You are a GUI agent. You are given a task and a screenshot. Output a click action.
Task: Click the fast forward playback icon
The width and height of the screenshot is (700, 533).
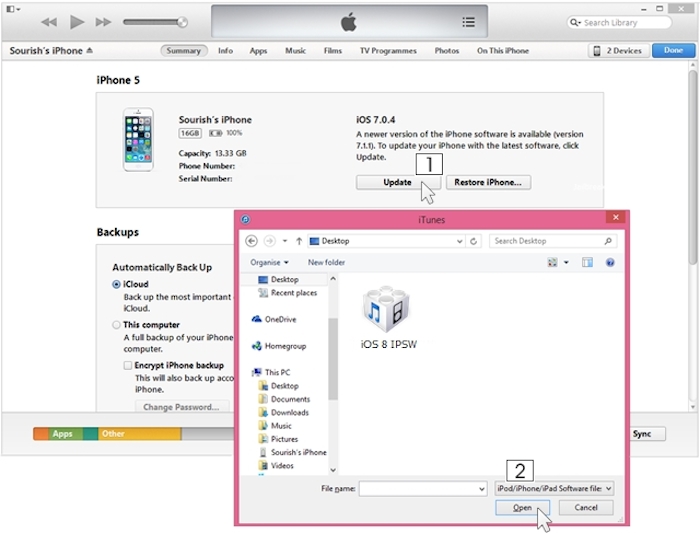pos(103,22)
